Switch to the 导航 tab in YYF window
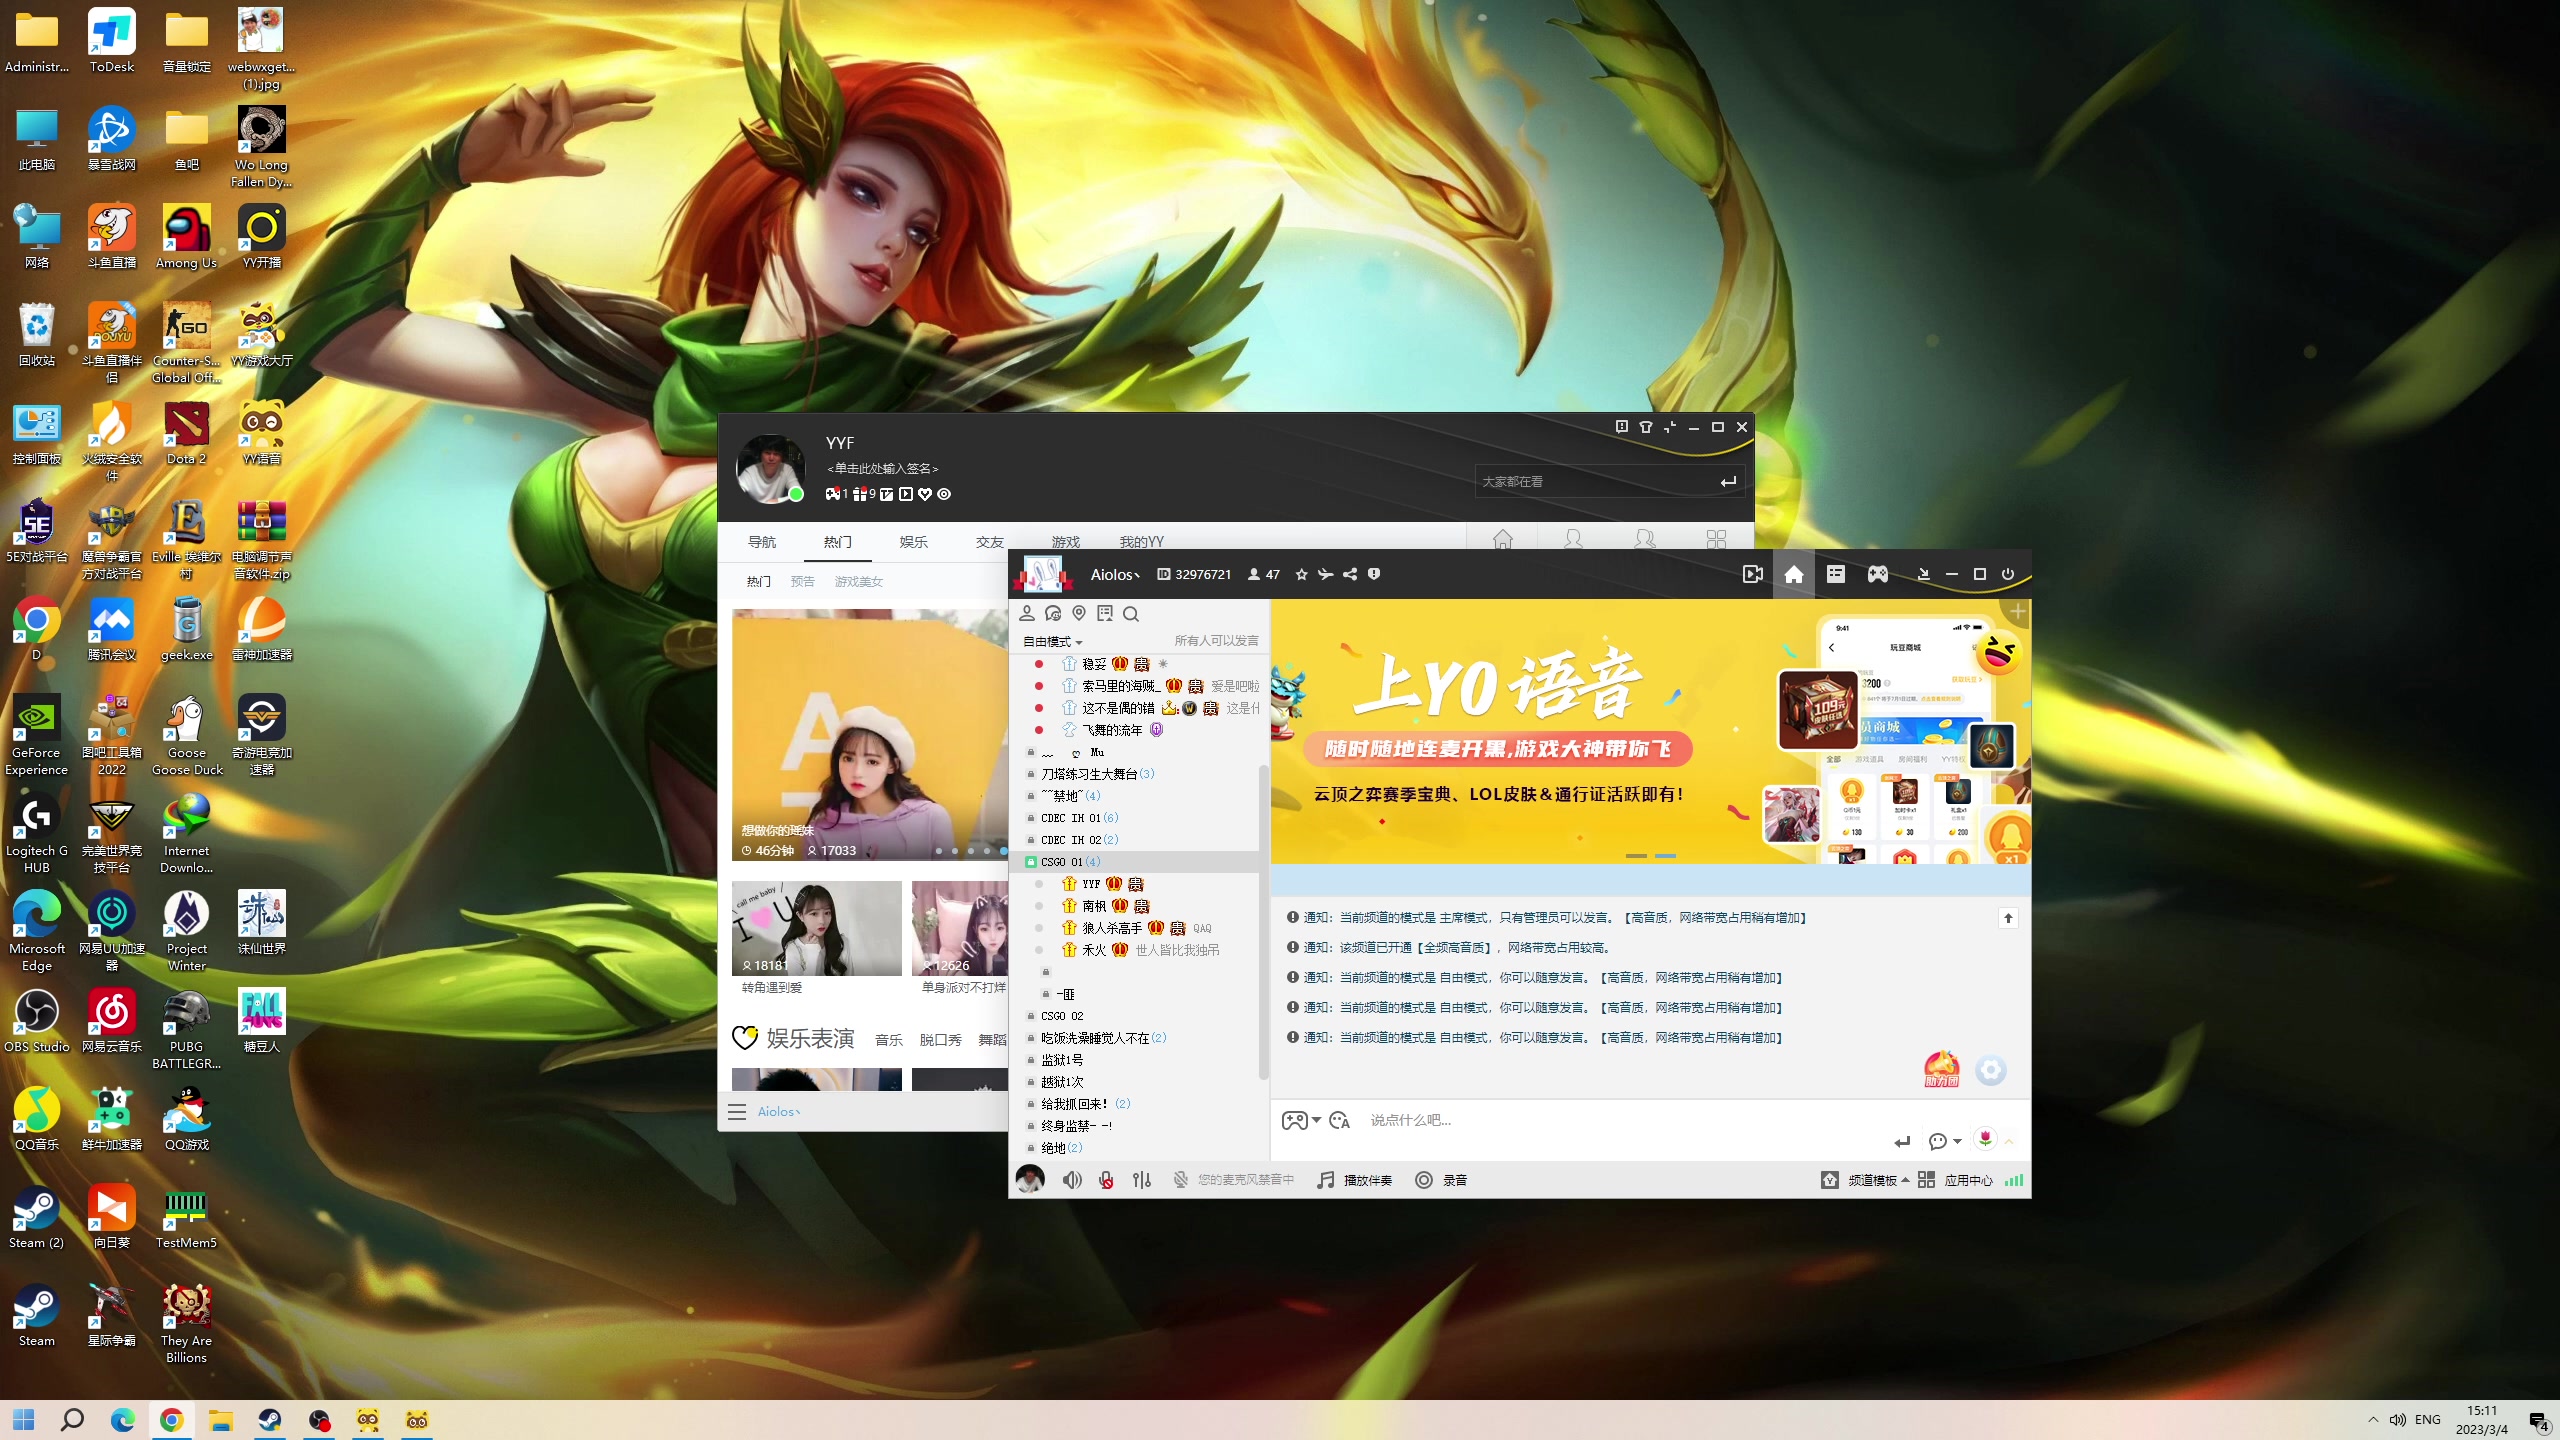Viewport: 2560px width, 1440px height. click(762, 542)
